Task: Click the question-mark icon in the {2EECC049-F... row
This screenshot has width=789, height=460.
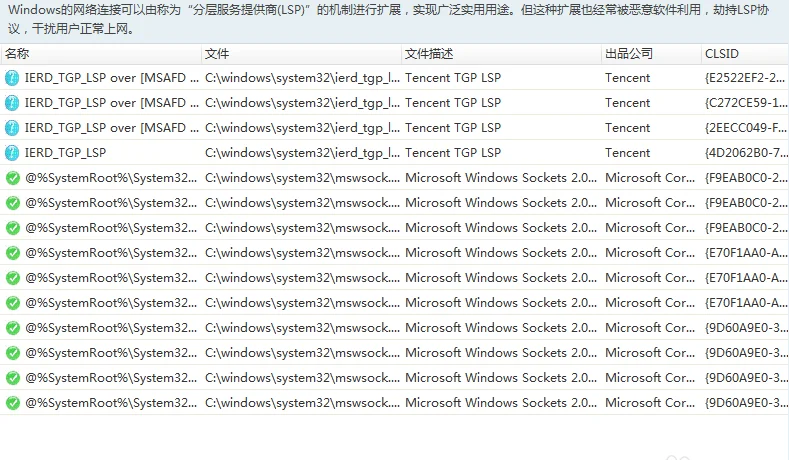Action: pyautogui.click(x=12, y=128)
